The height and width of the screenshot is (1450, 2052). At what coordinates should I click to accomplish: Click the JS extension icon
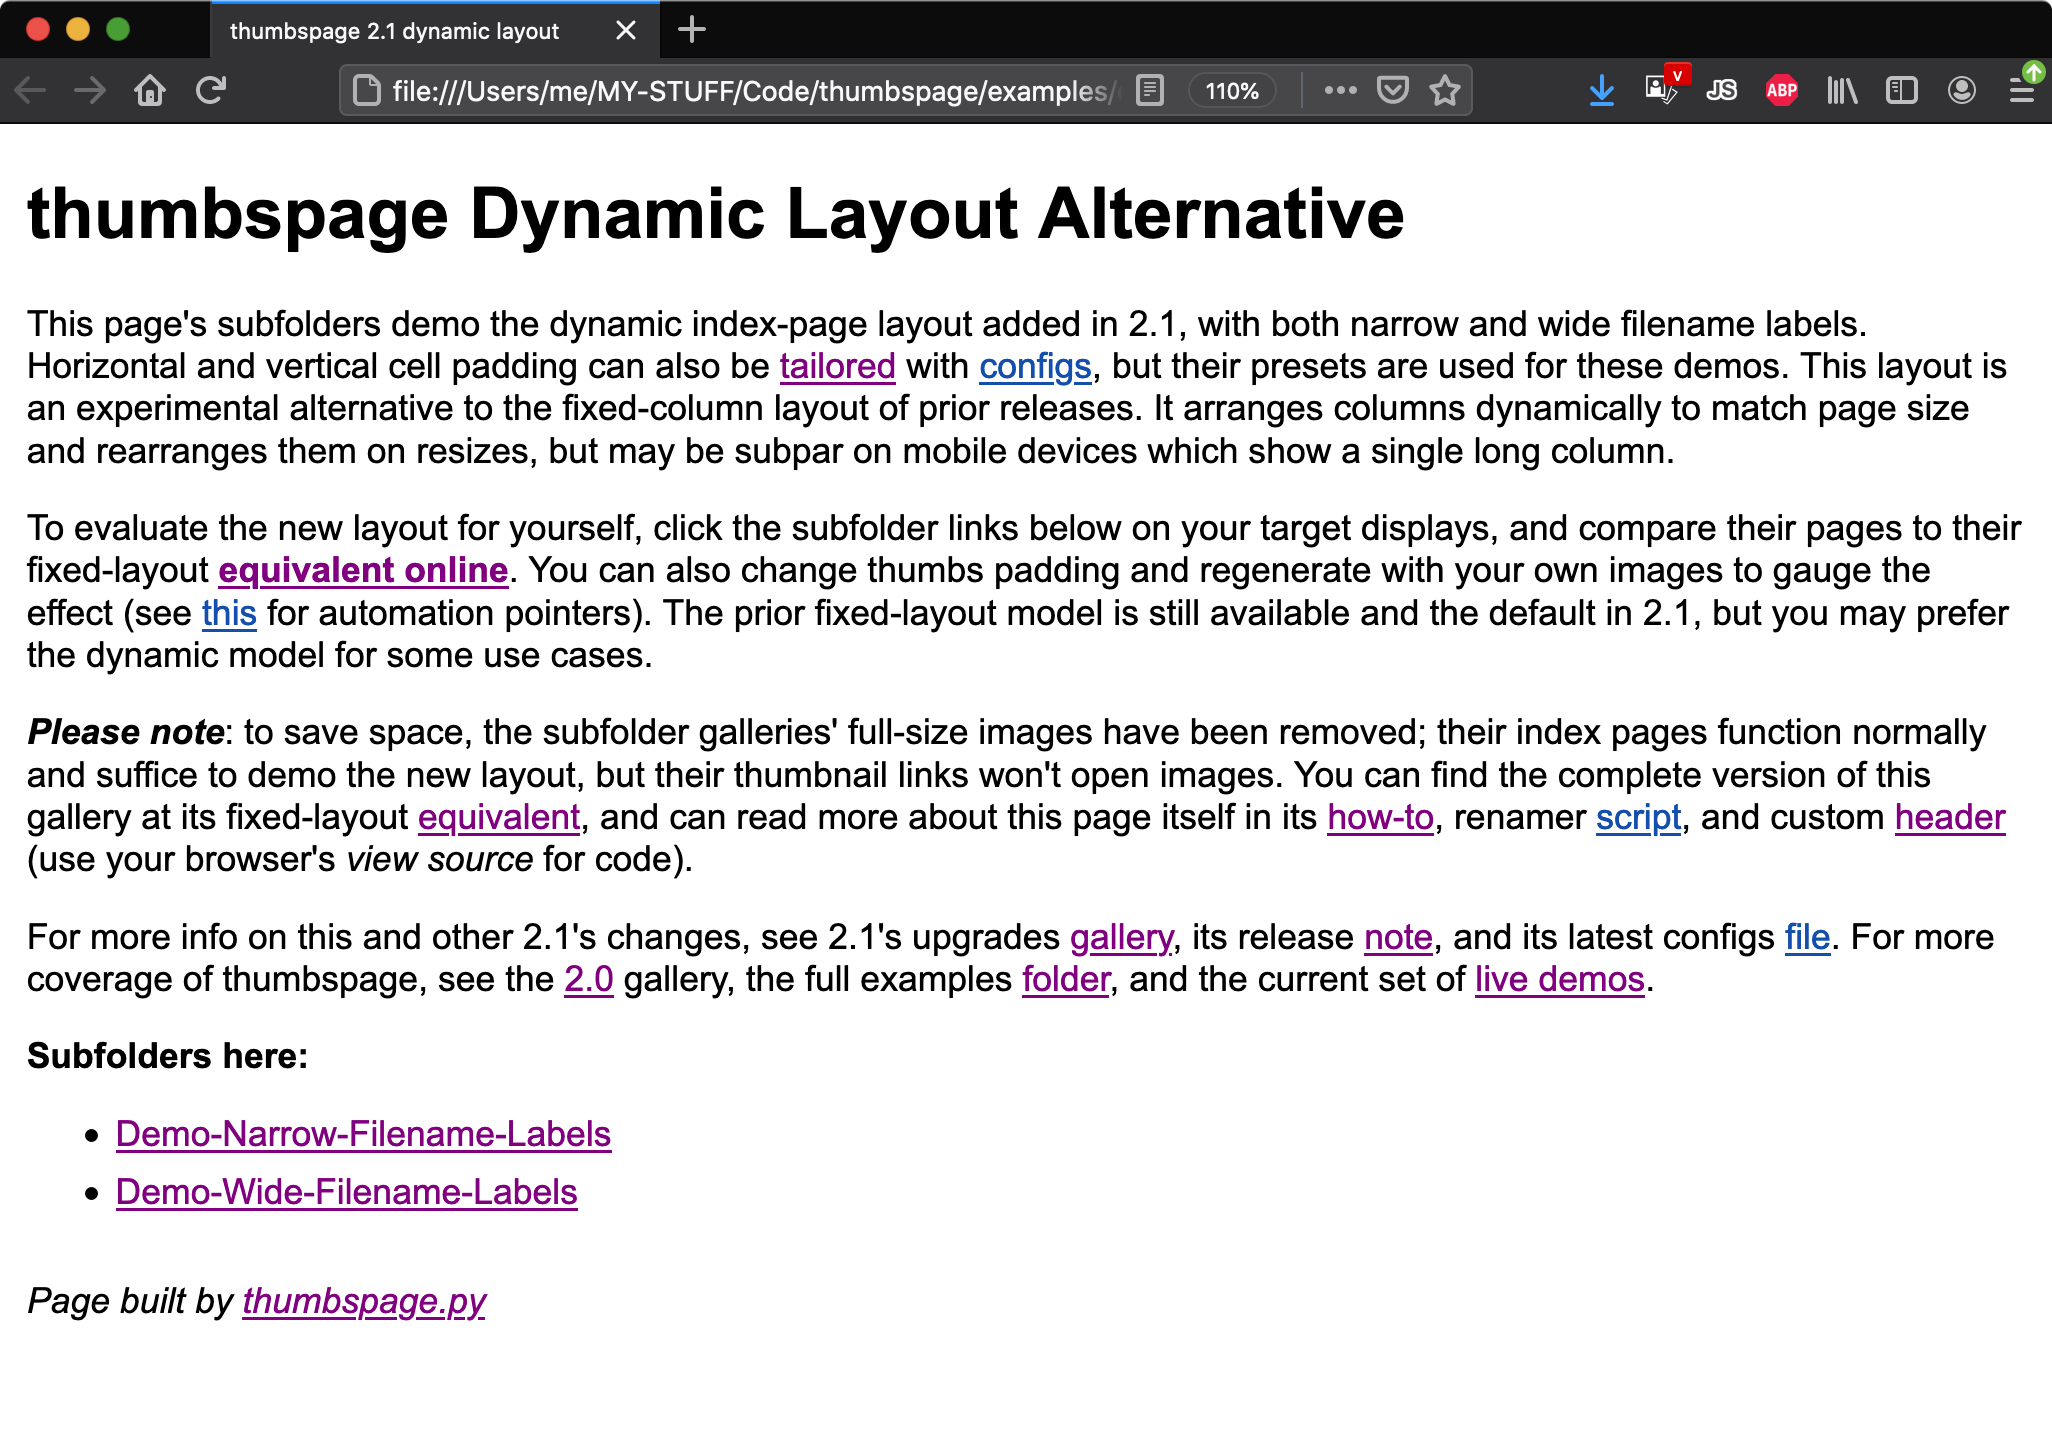[x=1721, y=91]
